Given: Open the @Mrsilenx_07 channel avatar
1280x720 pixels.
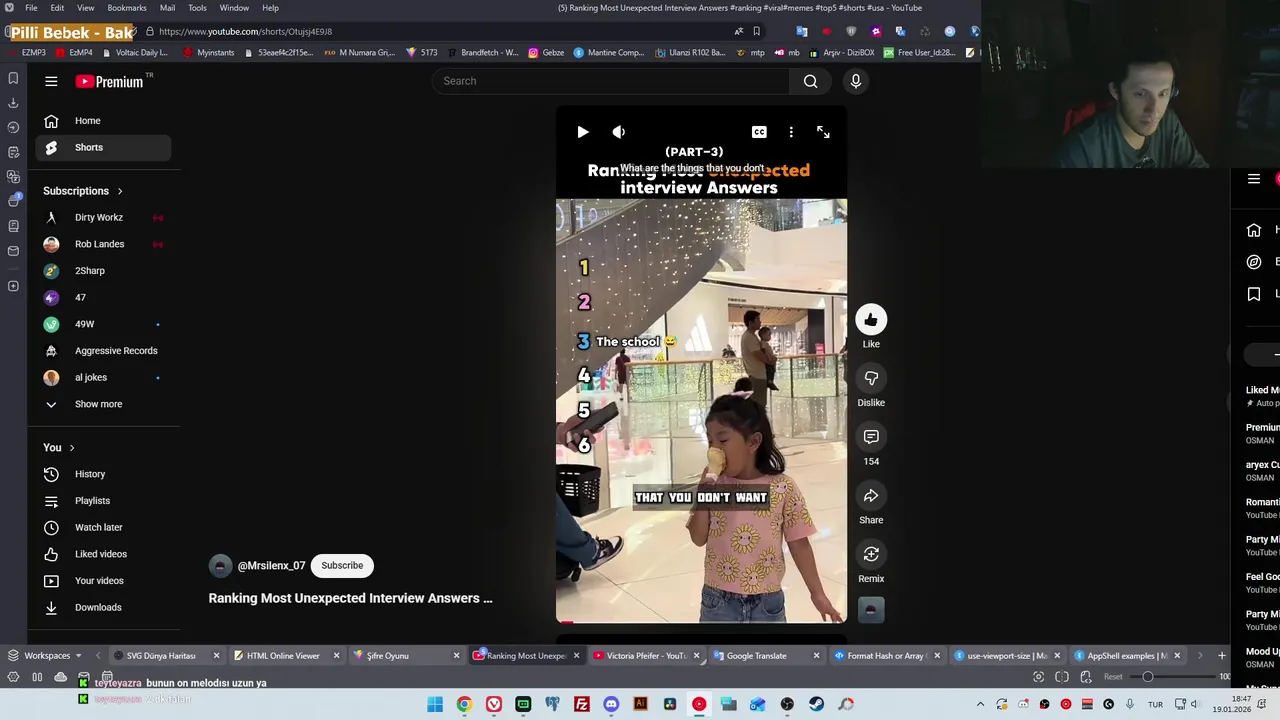Looking at the screenshot, I should (220, 566).
